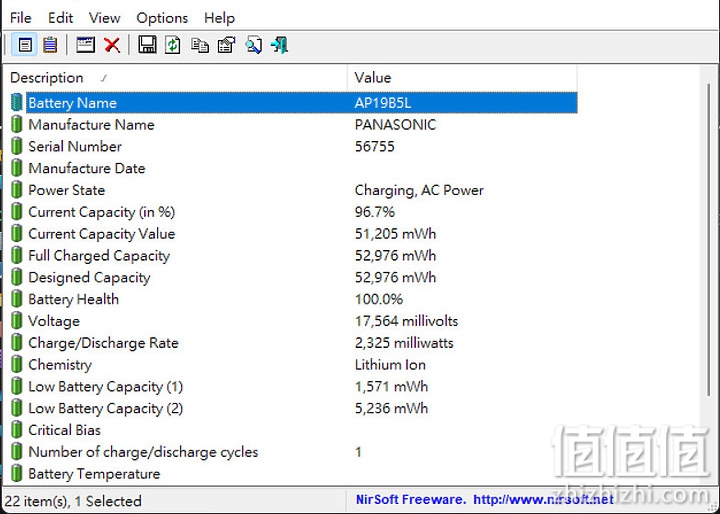Open the advanced options window icon
720x514 pixels.
pos(85,45)
